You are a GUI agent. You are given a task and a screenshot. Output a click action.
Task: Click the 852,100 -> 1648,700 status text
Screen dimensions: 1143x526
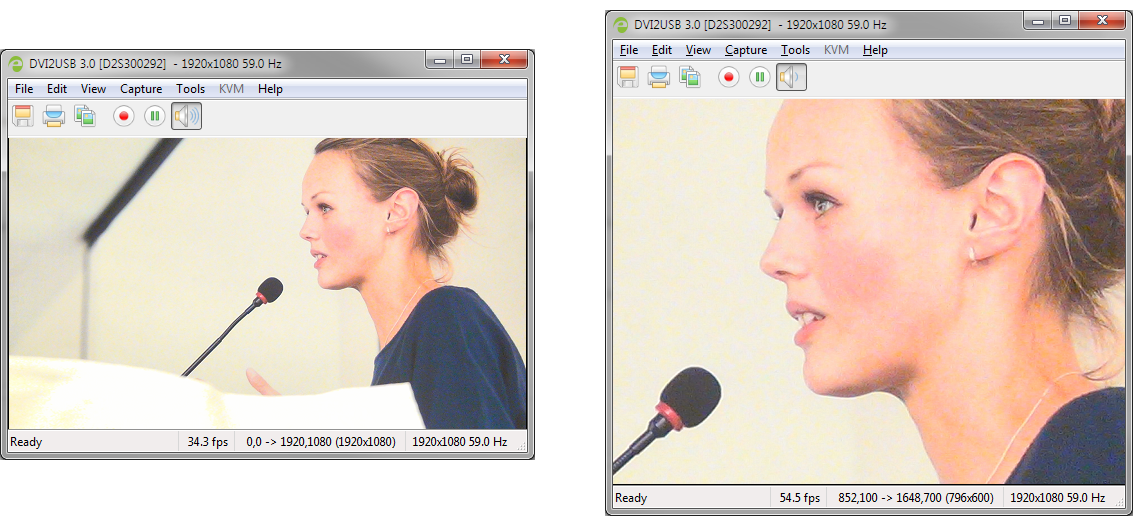click(x=914, y=498)
